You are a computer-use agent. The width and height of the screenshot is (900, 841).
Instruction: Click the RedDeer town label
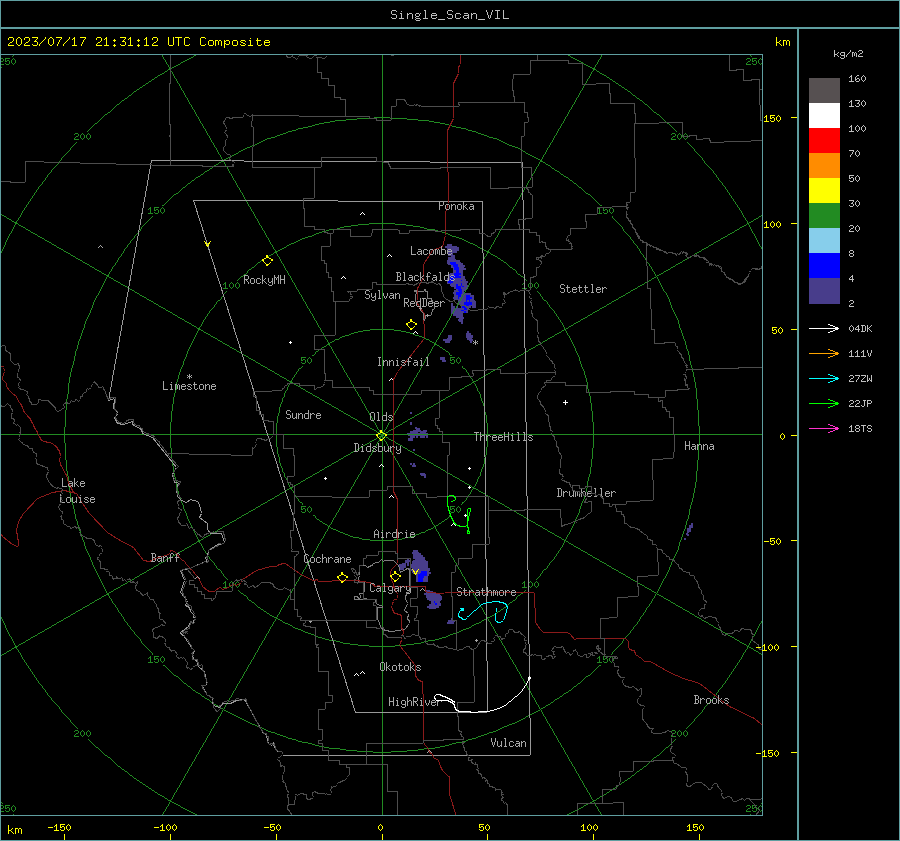click(x=424, y=303)
